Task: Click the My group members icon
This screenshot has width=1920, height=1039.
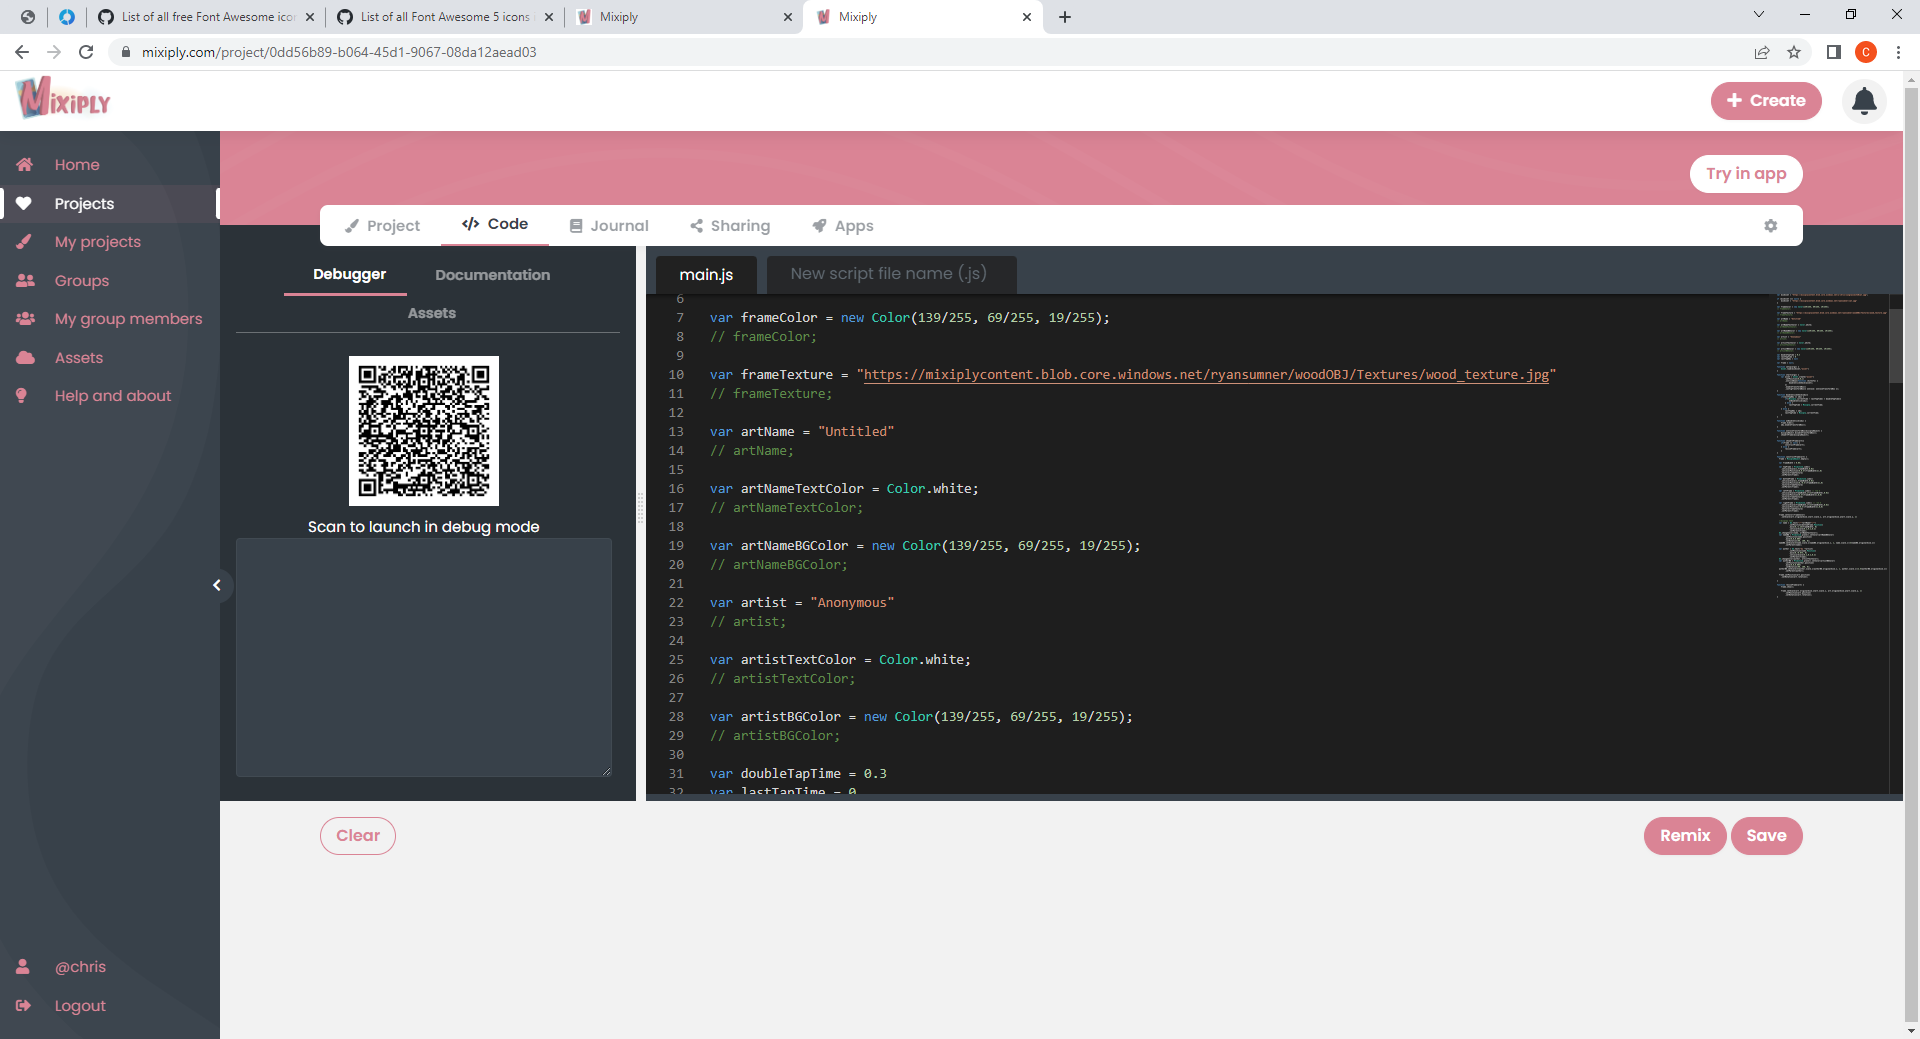Action: click(25, 319)
